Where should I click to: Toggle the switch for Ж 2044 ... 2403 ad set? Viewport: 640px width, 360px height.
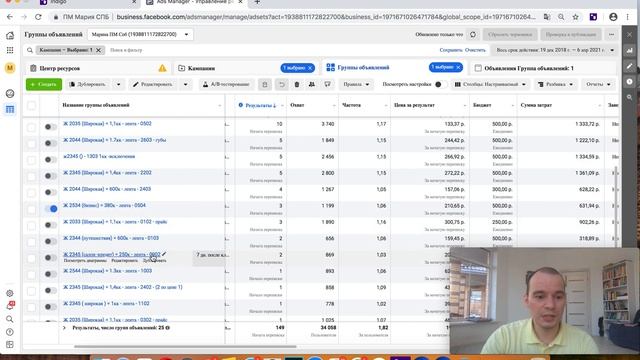tap(50, 192)
